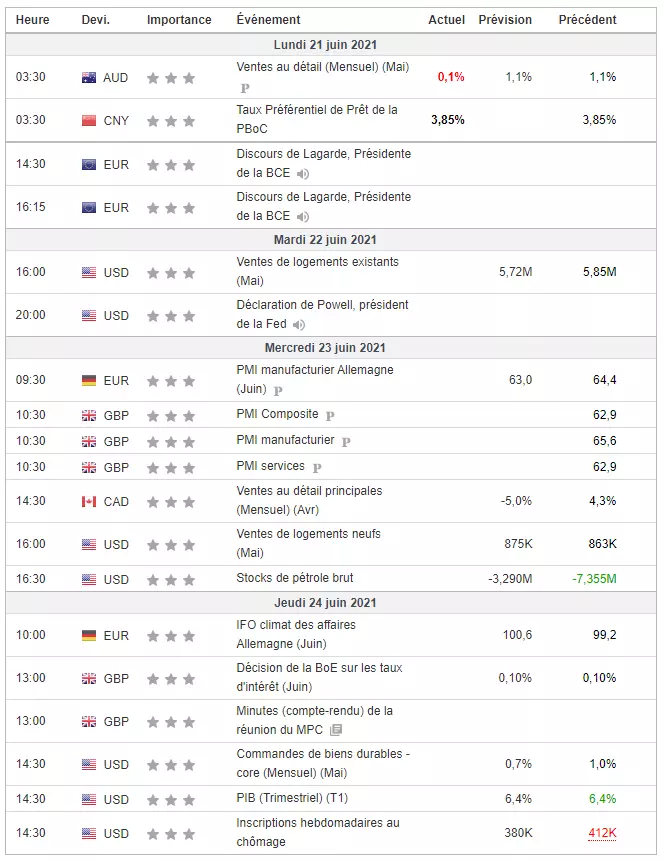Sort by the Heure column header
This screenshot has width=664, height=861.
point(32,20)
